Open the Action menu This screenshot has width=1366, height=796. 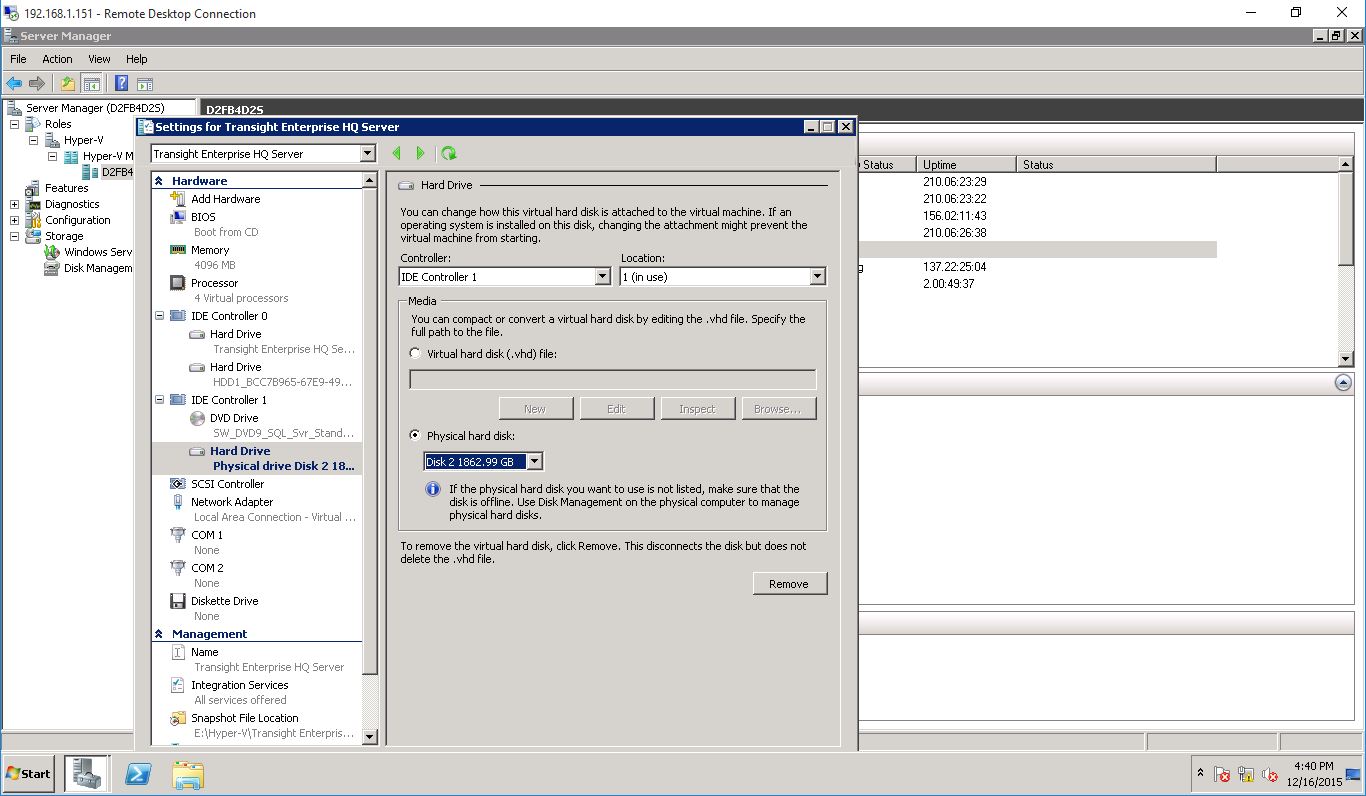click(x=57, y=59)
